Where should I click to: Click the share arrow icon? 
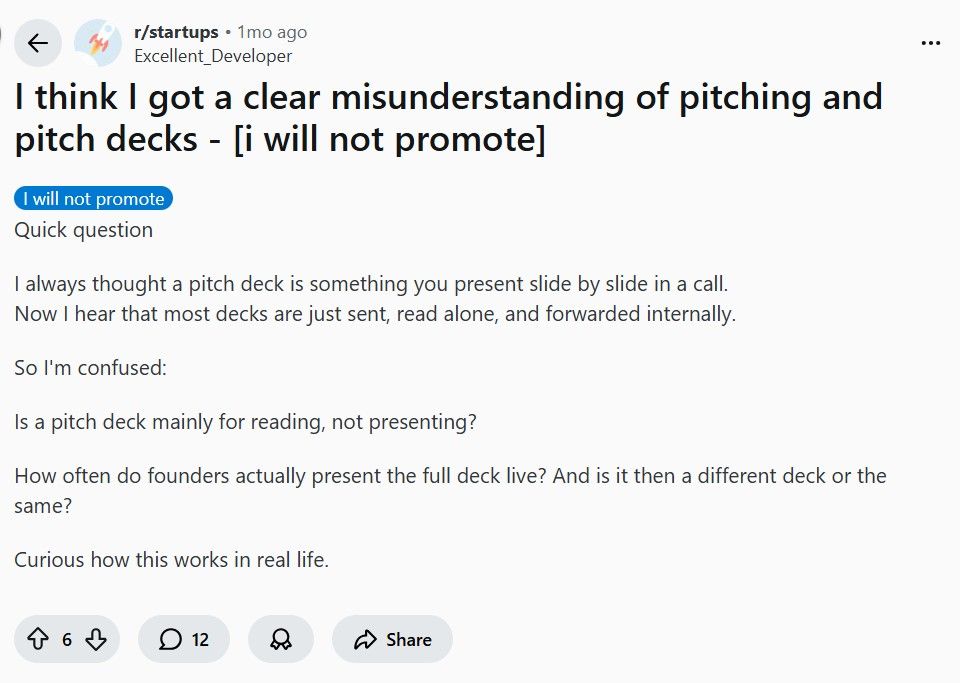coord(365,640)
